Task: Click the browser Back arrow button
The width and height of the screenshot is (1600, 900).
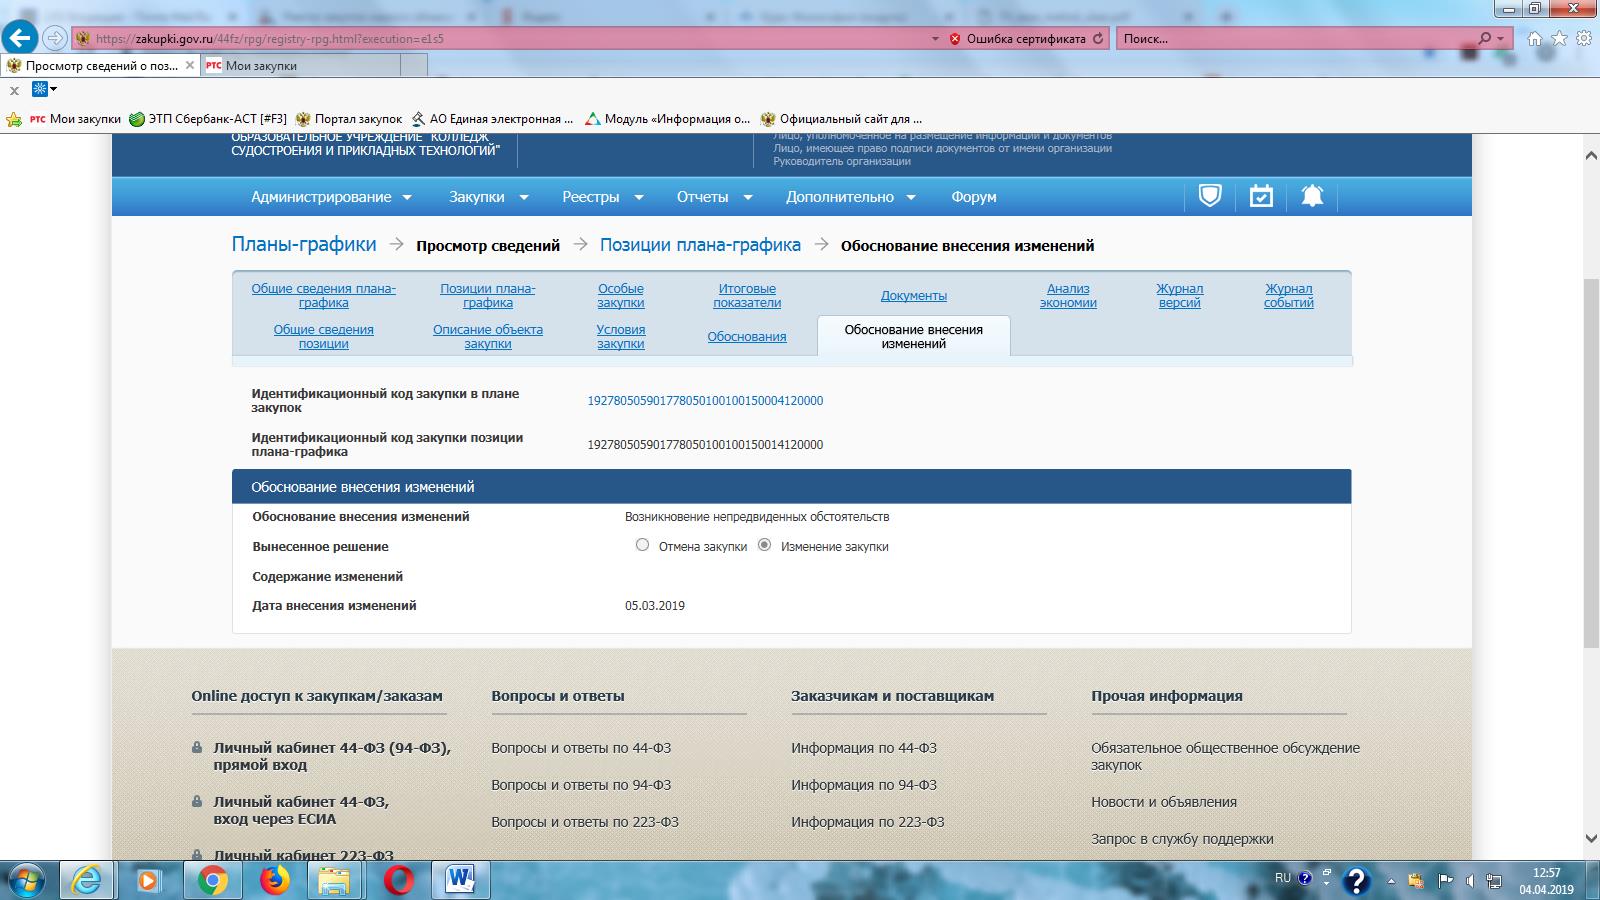Action: (20, 38)
